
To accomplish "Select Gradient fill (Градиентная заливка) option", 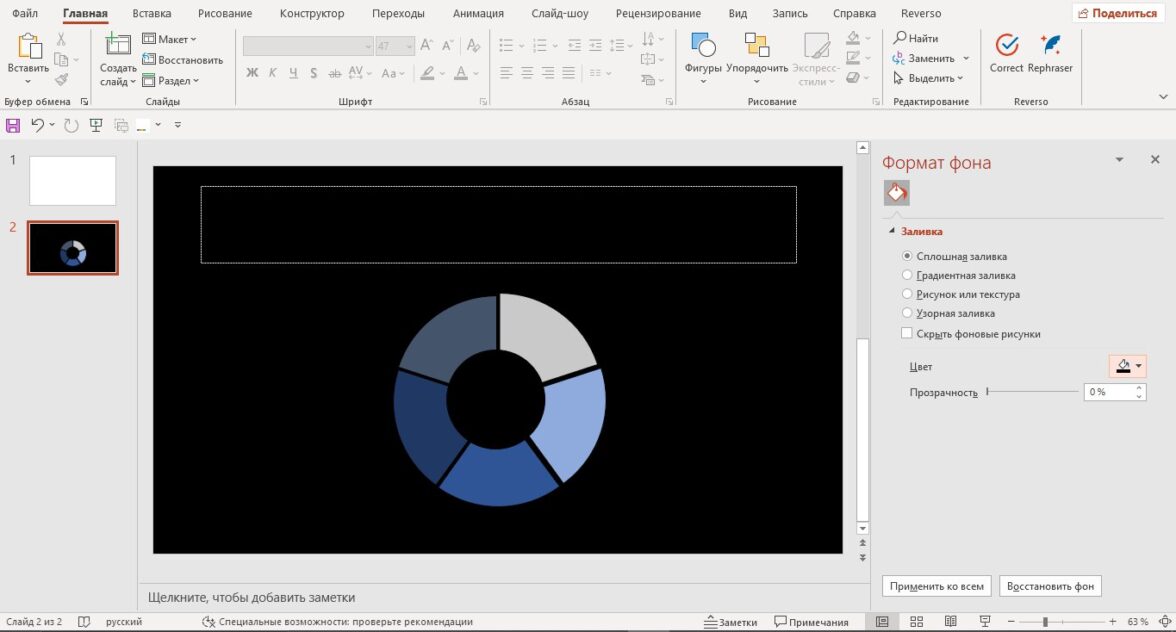I will (907, 275).
